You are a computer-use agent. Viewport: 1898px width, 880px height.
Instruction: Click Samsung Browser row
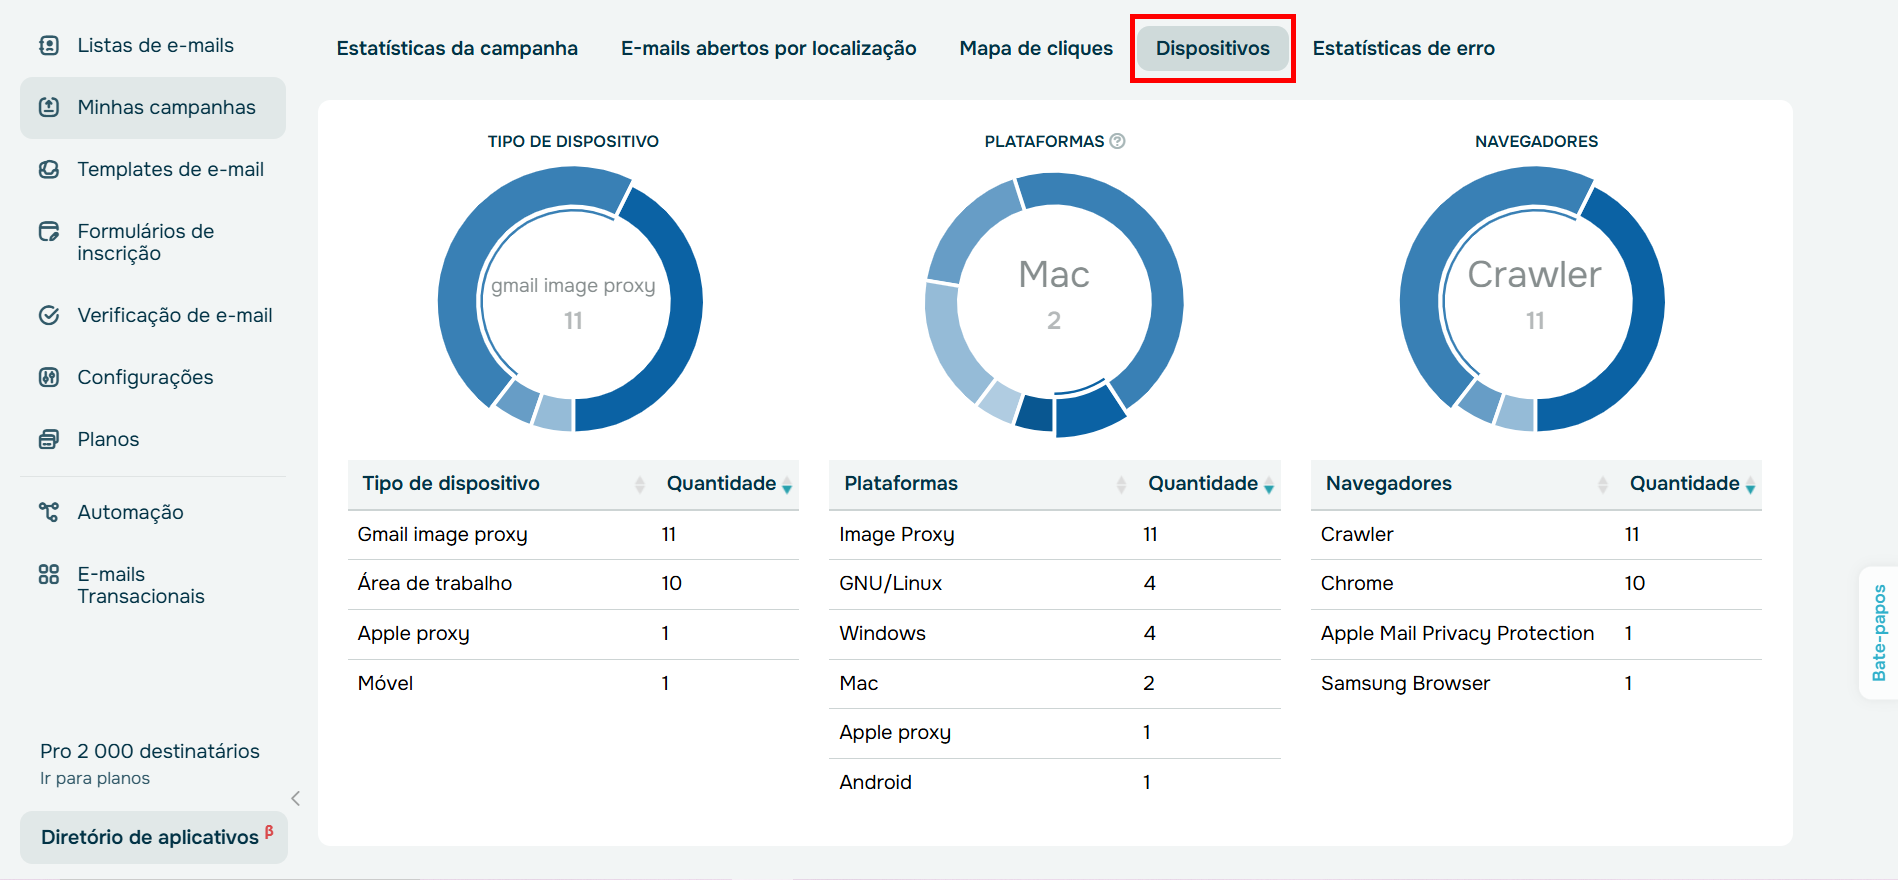(x=1536, y=684)
